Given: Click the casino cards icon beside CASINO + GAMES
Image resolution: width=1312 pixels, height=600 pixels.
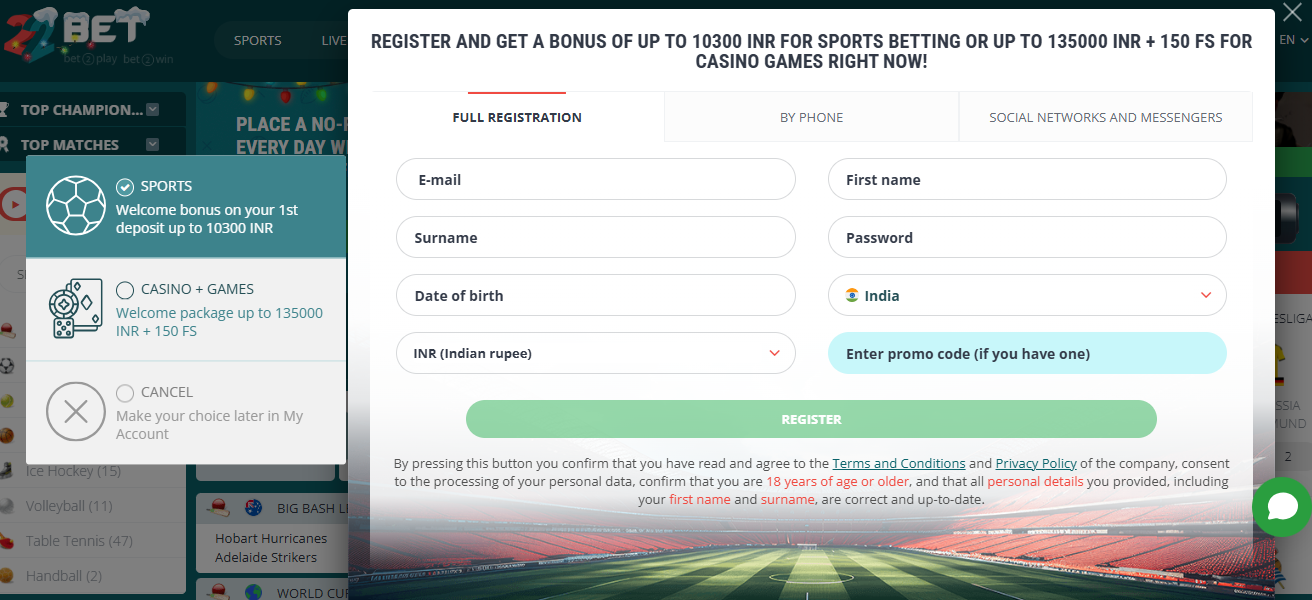Looking at the screenshot, I should tap(76, 309).
